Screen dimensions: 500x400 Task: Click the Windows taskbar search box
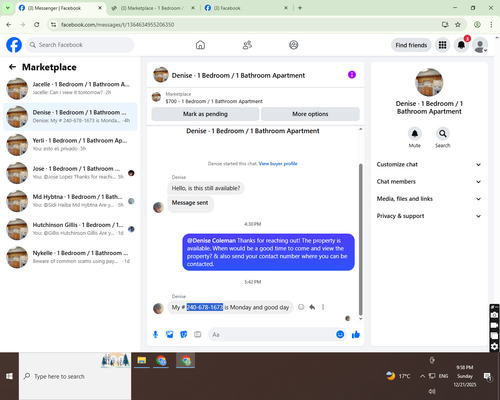75,376
